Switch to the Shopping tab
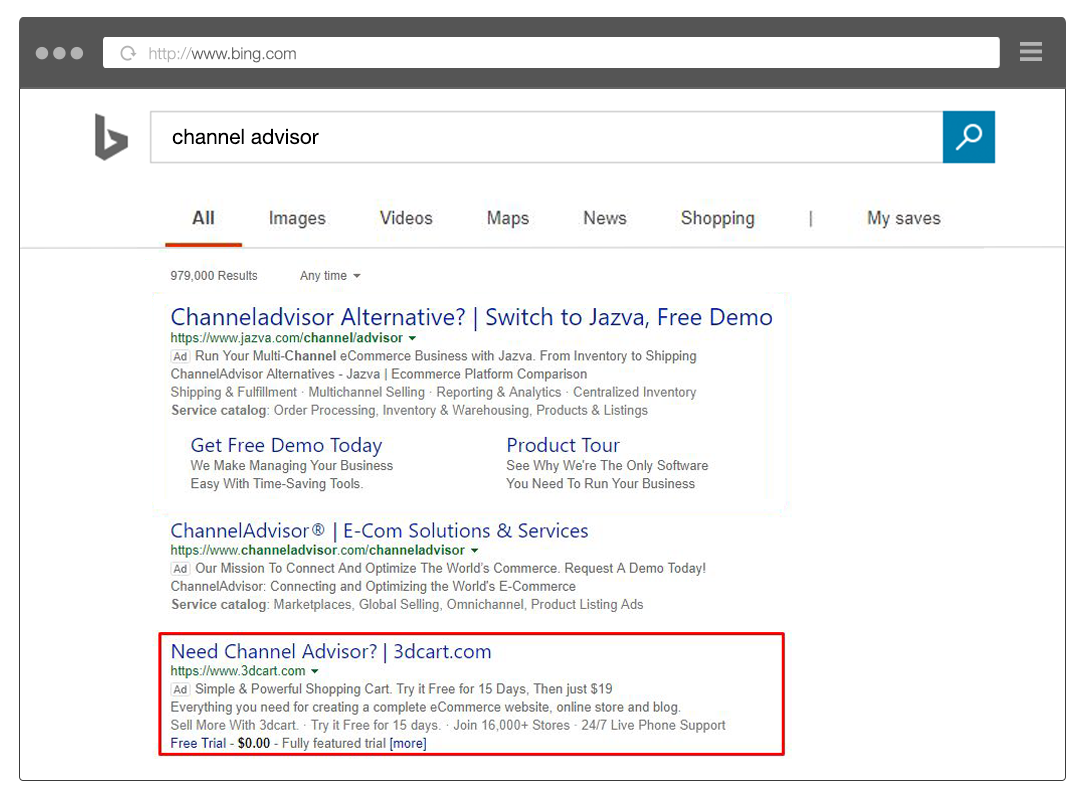1089x794 pixels. 717,219
